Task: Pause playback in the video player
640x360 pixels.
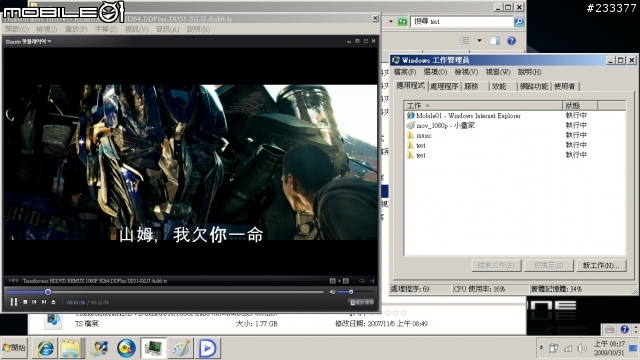Action: coord(13,302)
